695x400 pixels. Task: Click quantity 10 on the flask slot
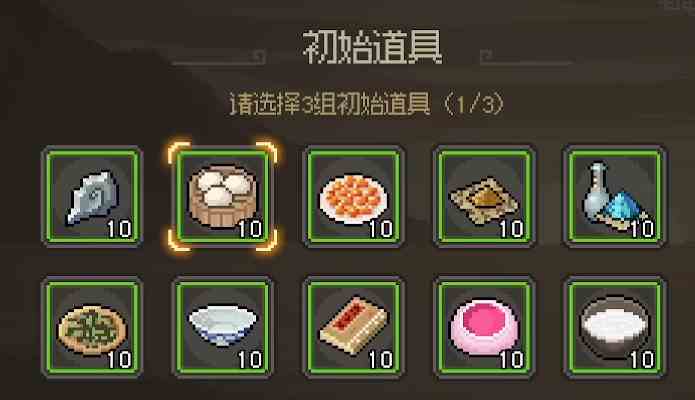click(642, 229)
